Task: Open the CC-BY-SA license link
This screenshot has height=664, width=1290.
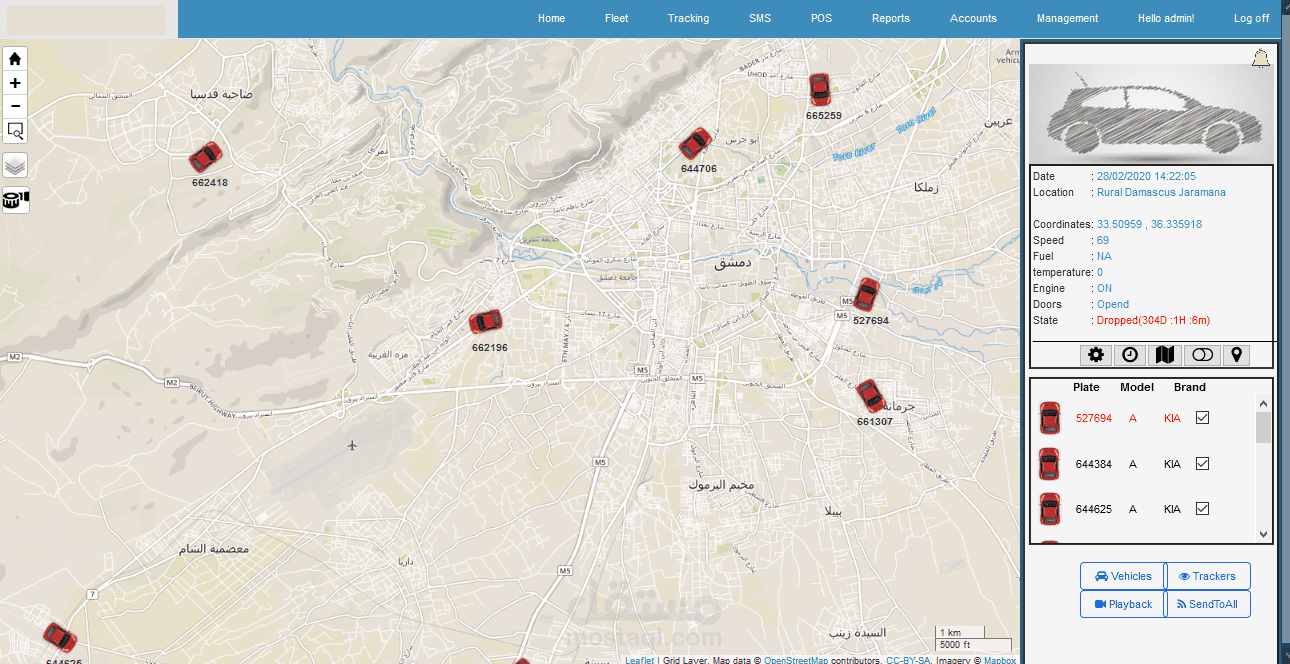Action: [x=908, y=660]
